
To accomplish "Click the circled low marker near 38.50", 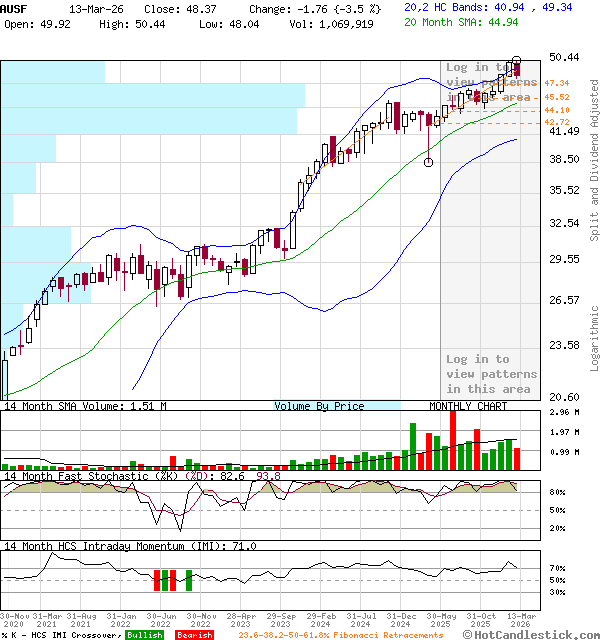I will (x=429, y=161).
